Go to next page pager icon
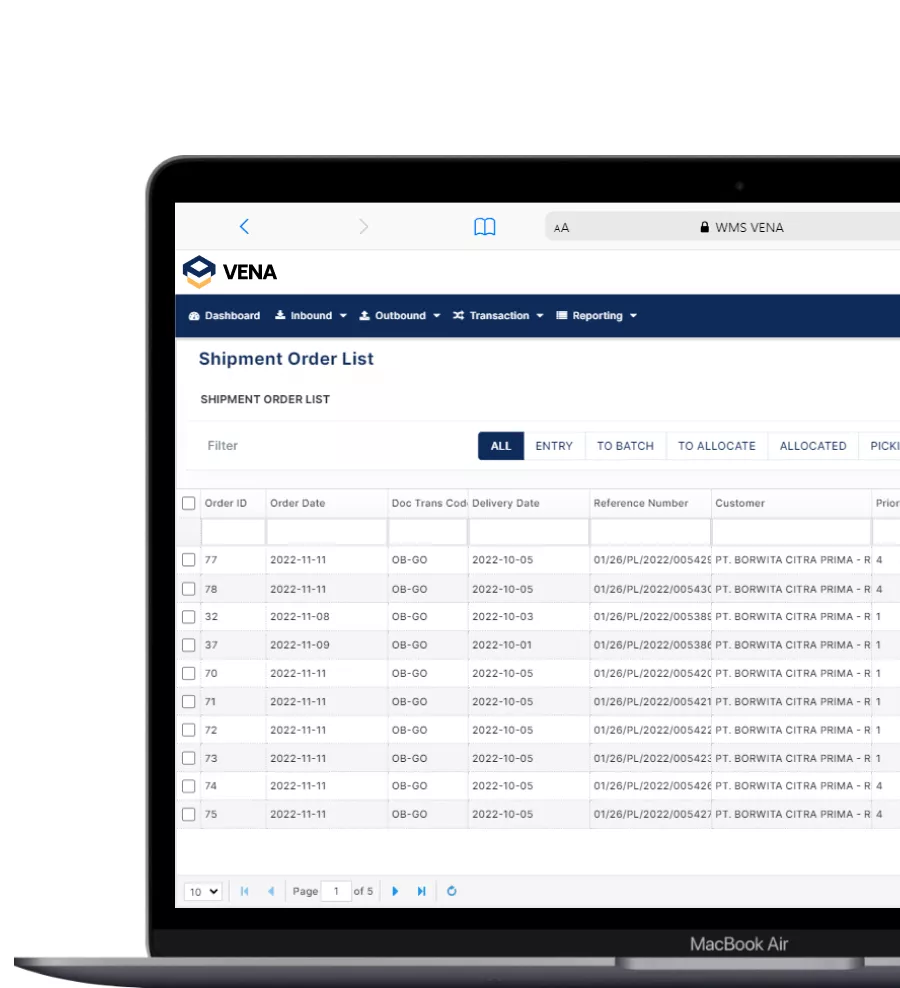Screen dimensions: 900x988 (396, 891)
